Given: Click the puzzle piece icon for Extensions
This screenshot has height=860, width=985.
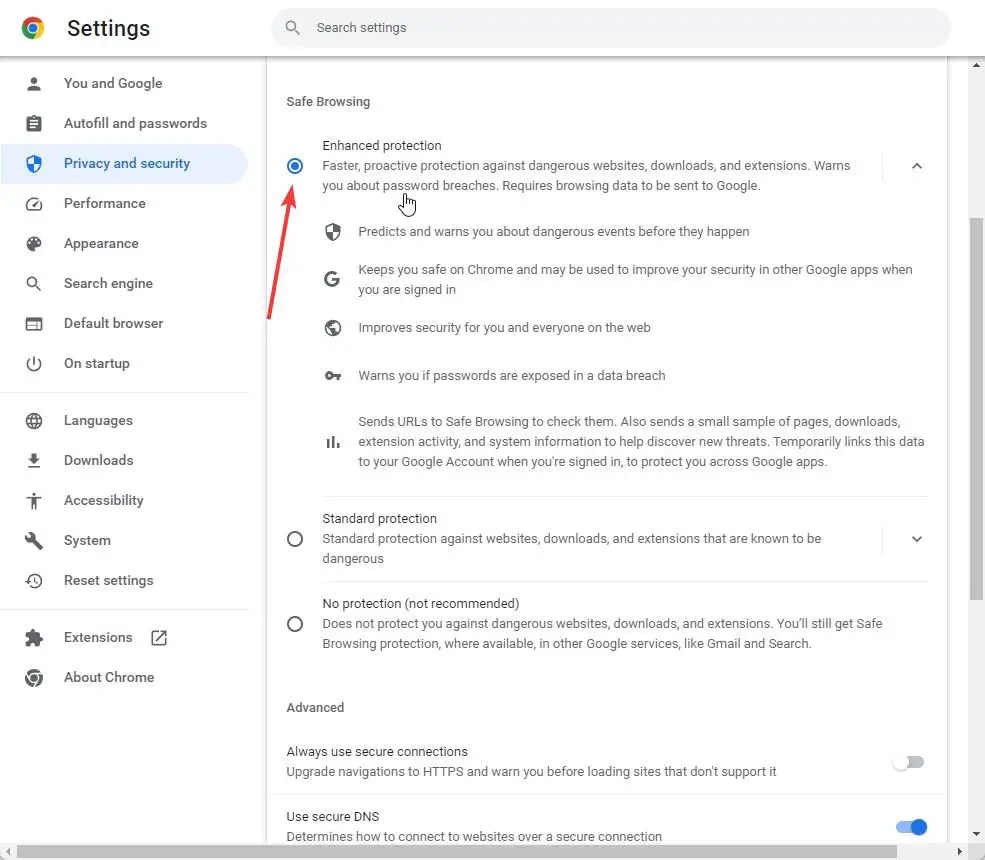Looking at the screenshot, I should [34, 638].
